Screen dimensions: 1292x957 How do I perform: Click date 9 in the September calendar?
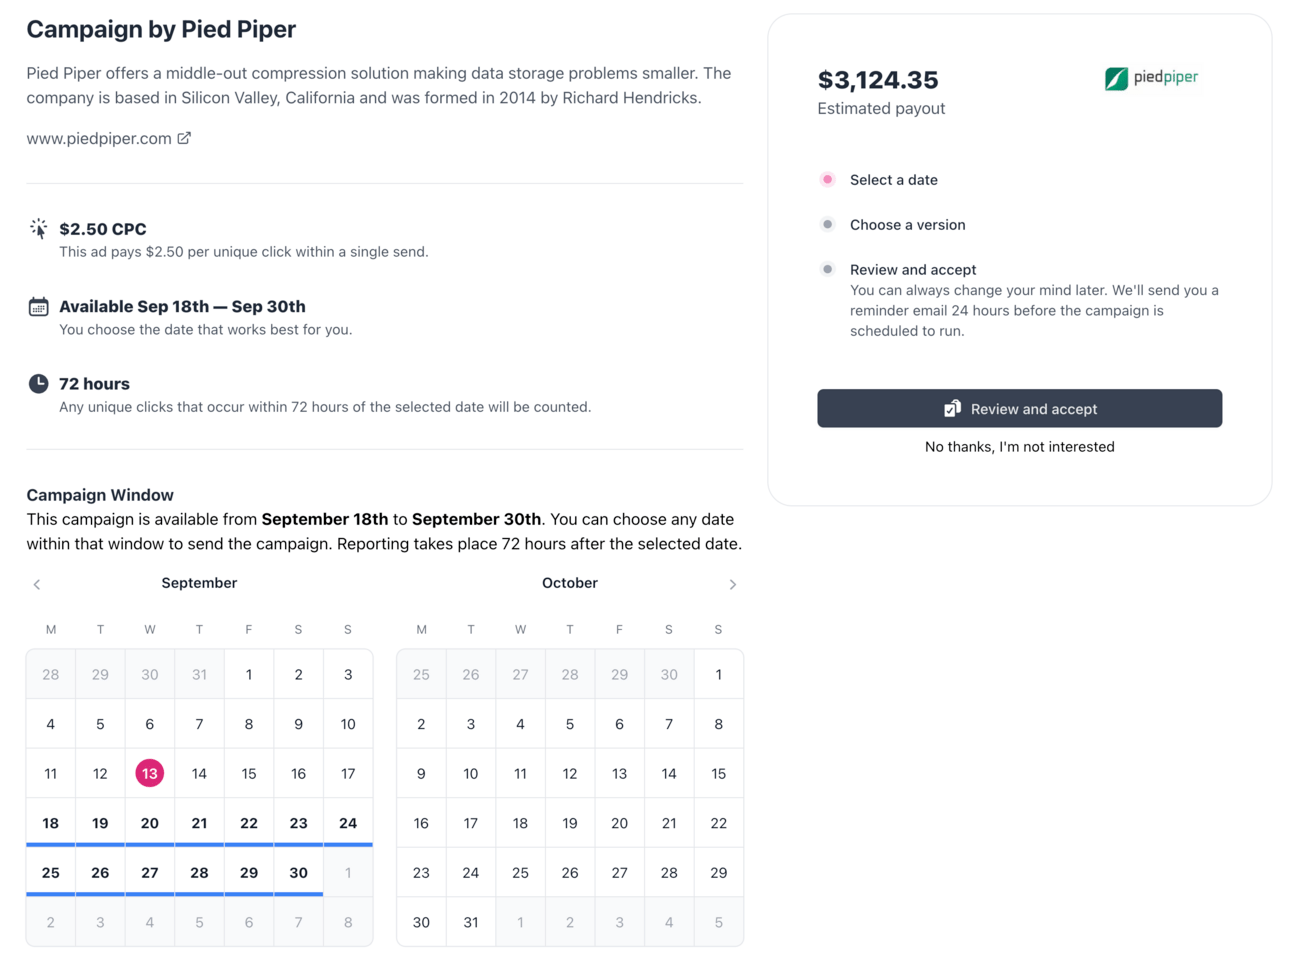[298, 724]
